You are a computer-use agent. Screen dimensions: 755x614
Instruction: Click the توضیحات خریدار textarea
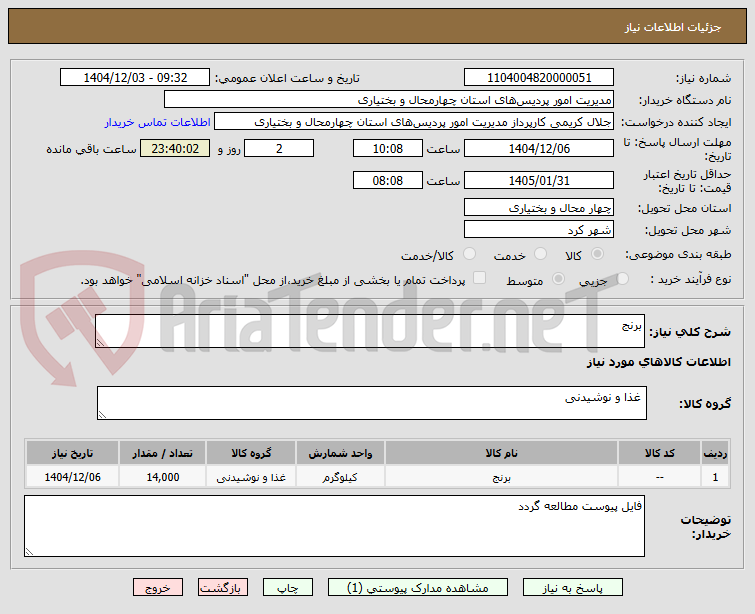(334, 526)
